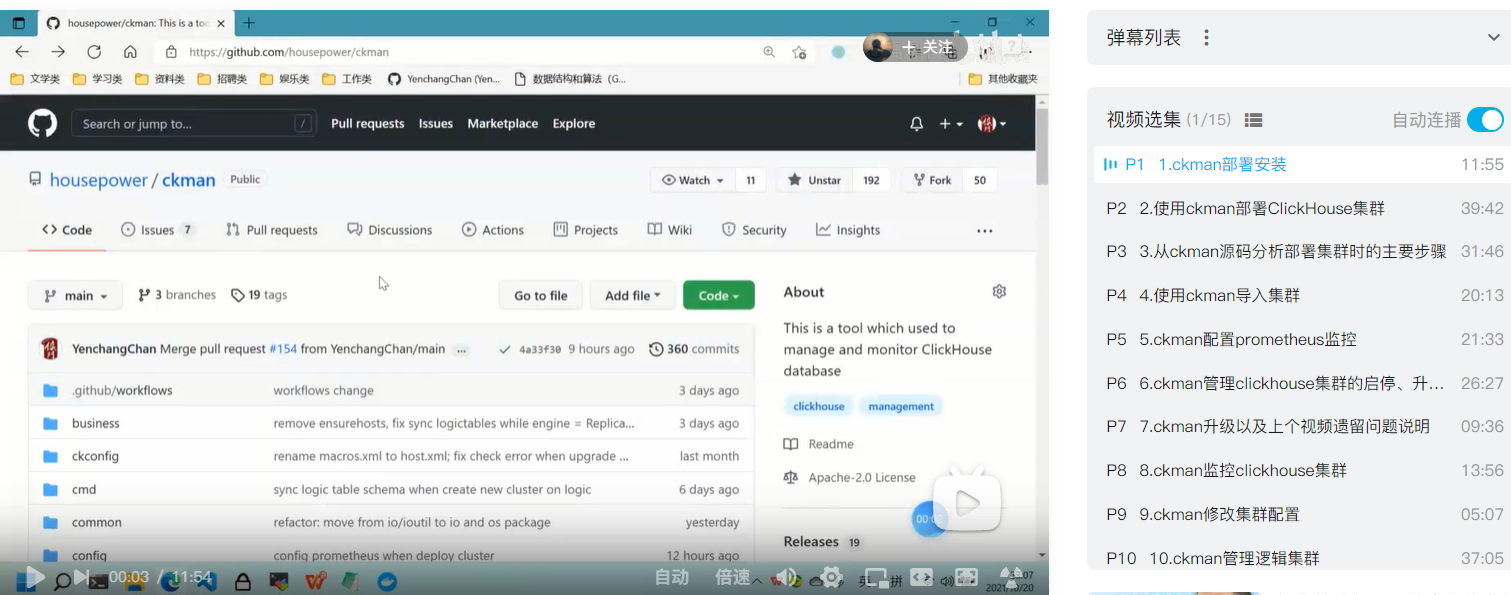This screenshot has width=1511, height=595.
Task: Open the user avatar dropdown menu
Action: (x=992, y=124)
